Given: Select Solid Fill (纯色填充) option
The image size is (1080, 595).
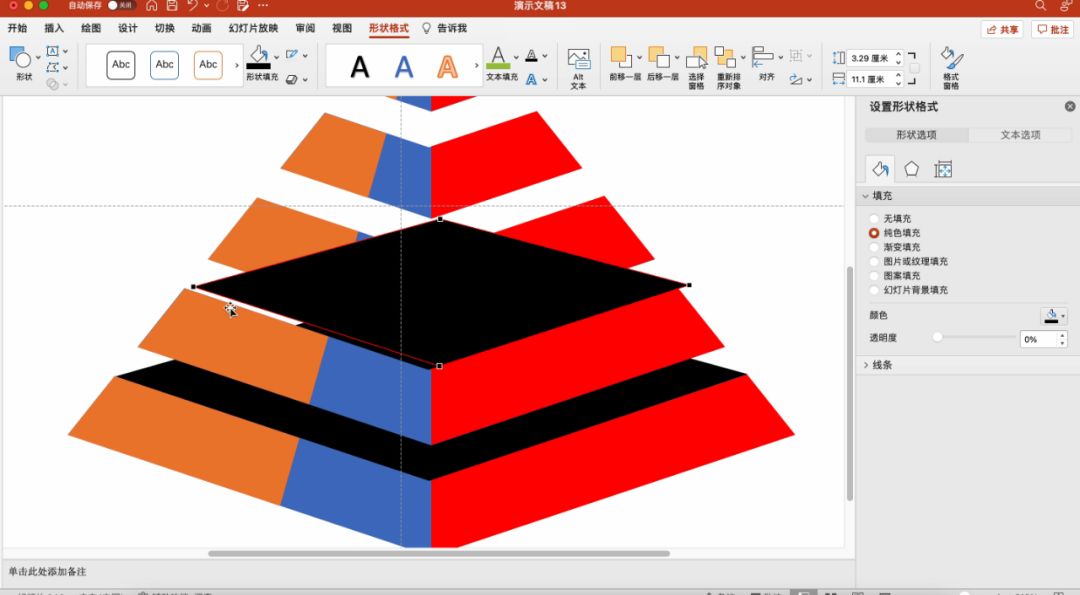Looking at the screenshot, I should (x=874, y=233).
